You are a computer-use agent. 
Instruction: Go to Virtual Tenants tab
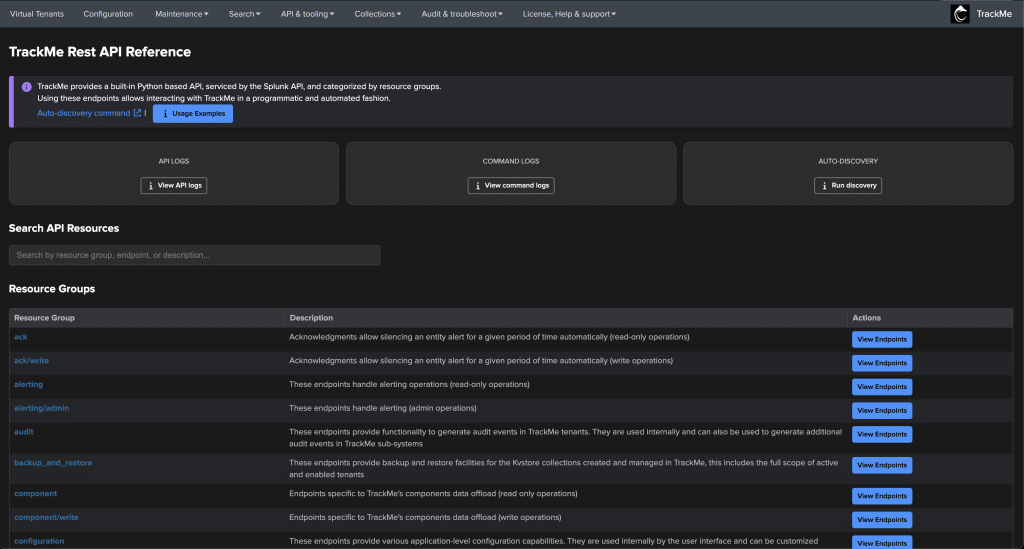tap(36, 14)
